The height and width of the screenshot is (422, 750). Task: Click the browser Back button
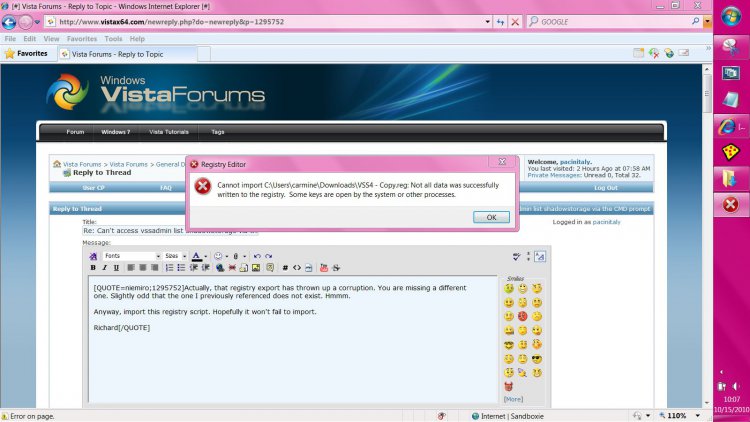pos(9,22)
